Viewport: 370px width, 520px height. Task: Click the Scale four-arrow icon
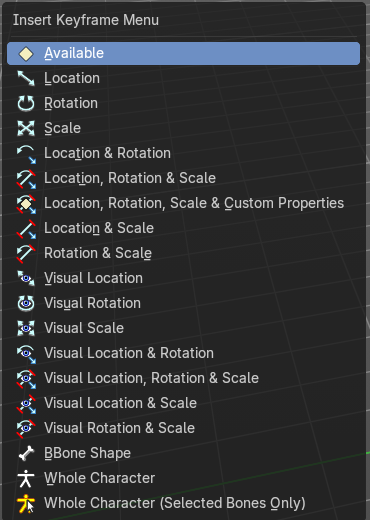coord(26,128)
